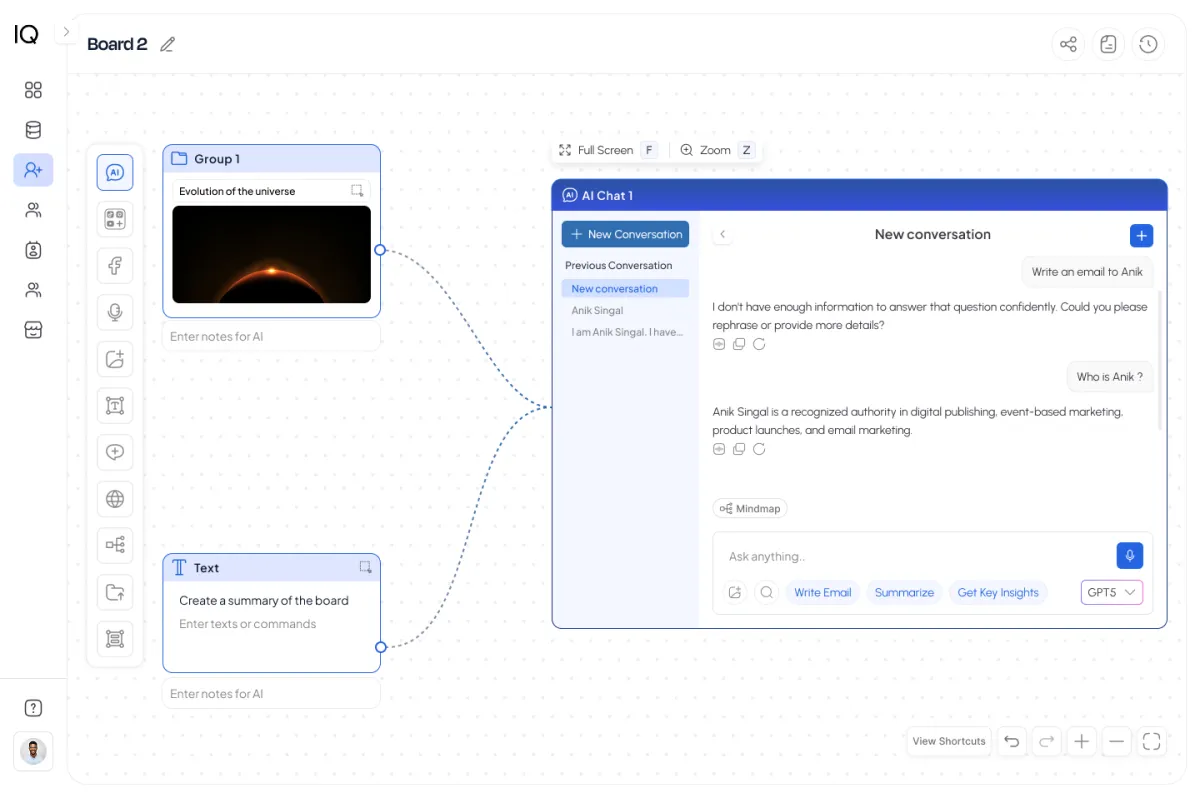Expand the left sidebar with chevron
This screenshot has width=1200, height=798.
tap(66, 32)
